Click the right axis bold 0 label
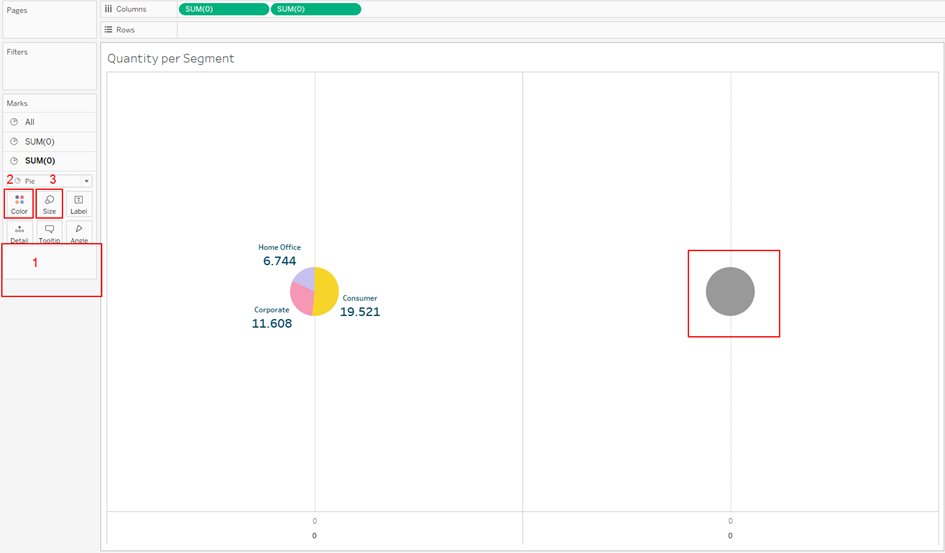The height and width of the screenshot is (553, 945). pos(730,536)
